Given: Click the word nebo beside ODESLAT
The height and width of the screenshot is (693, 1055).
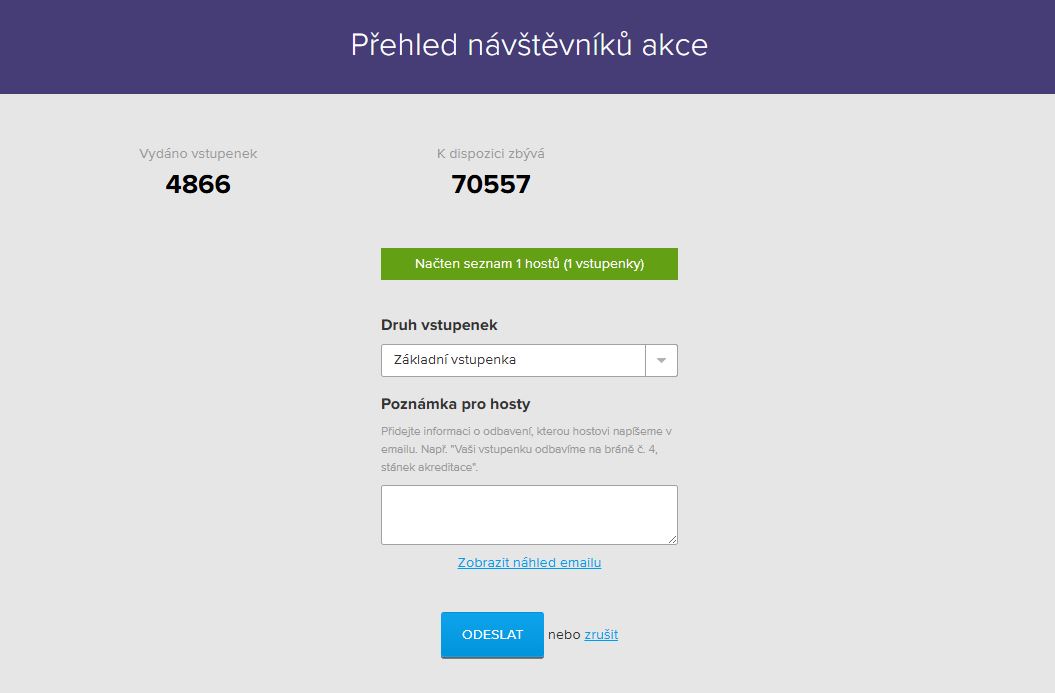Looking at the screenshot, I should (x=562, y=634).
